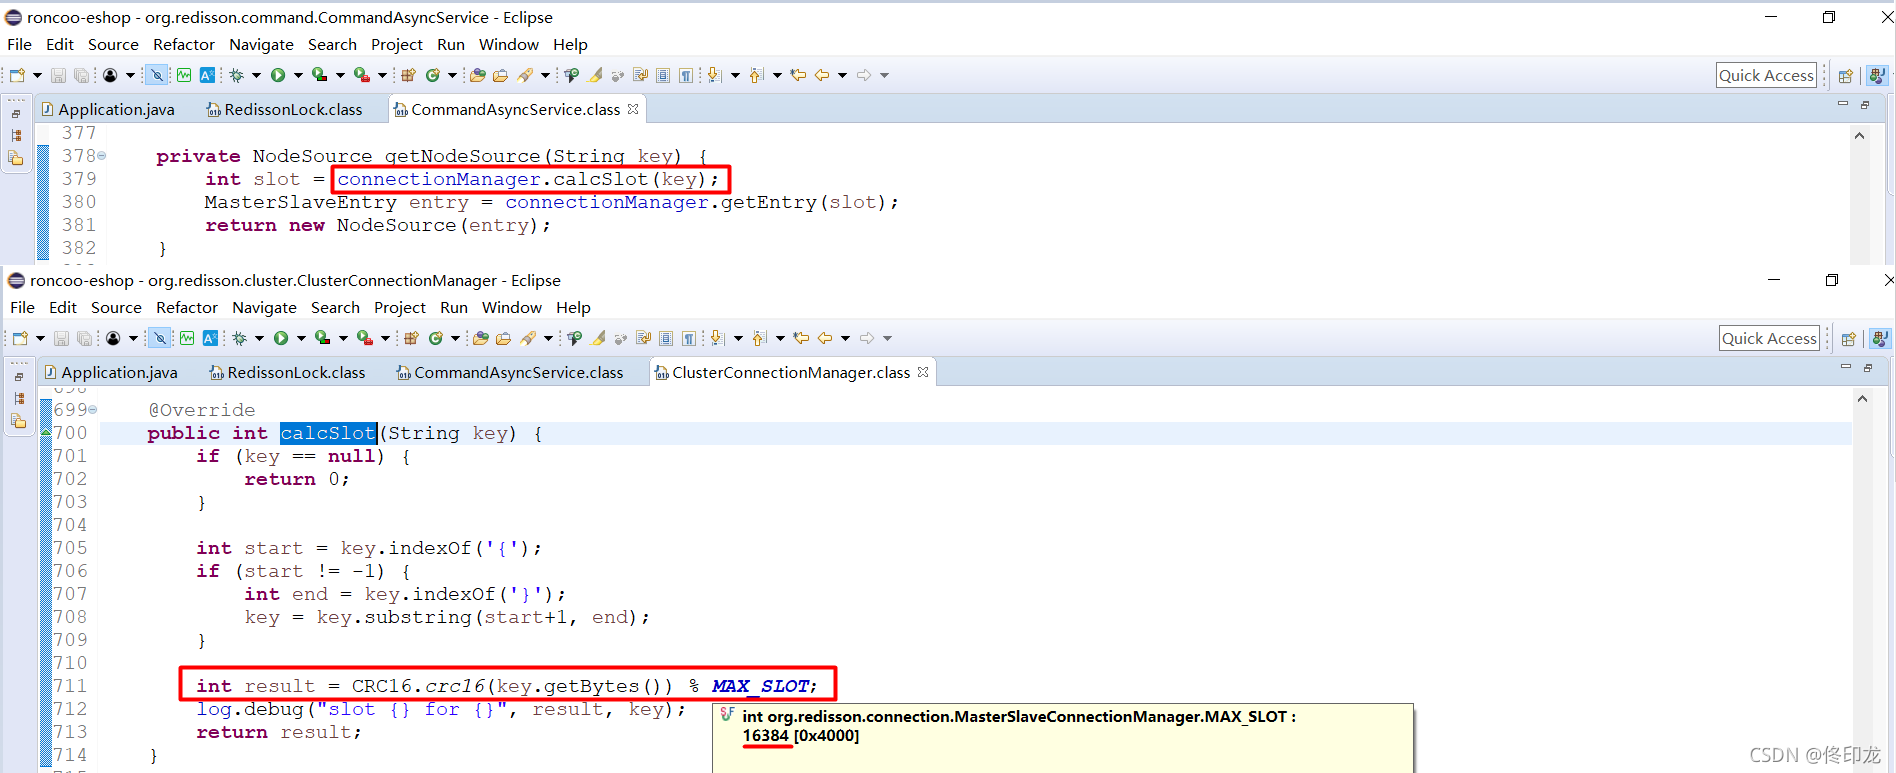Image resolution: width=1896 pixels, height=773 pixels.
Task: Click black user profile icon in CommandAsyncService window
Action: click(x=110, y=75)
